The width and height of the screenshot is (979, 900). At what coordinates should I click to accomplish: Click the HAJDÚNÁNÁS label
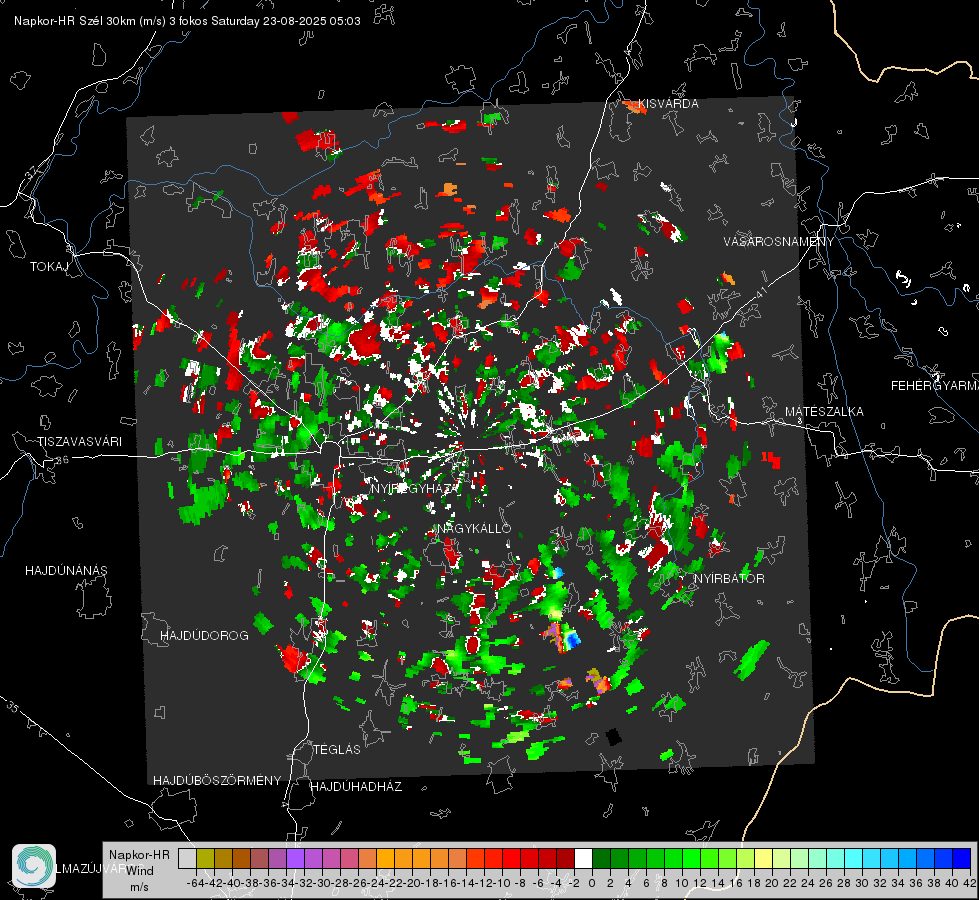pos(66,571)
